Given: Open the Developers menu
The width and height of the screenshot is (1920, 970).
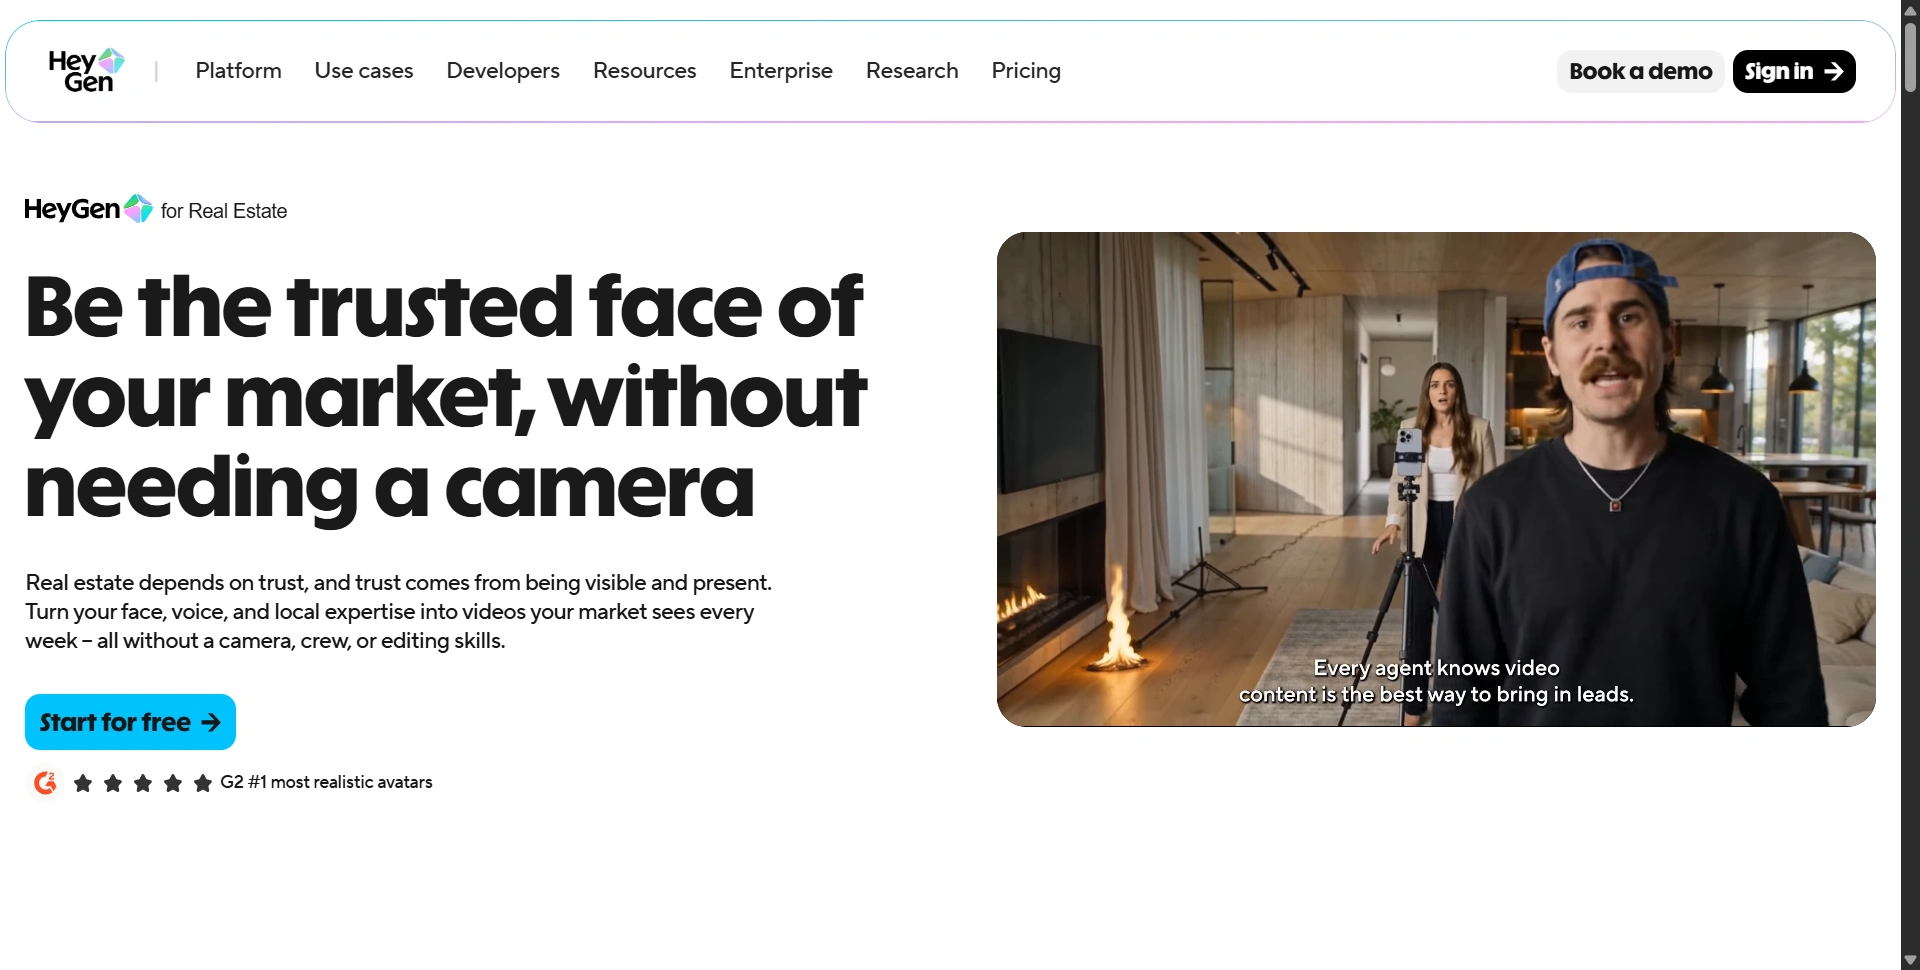Looking at the screenshot, I should (503, 71).
